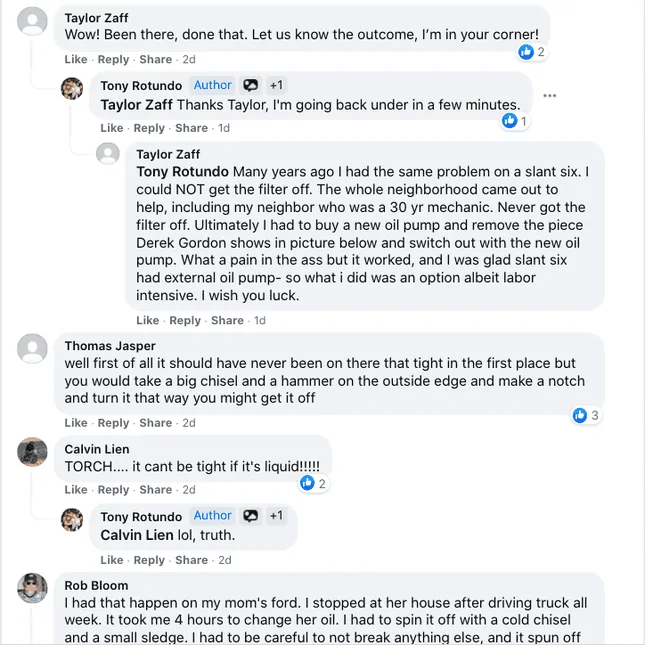This screenshot has width=645, height=645.
Task: Click the like reaction icon on Taylor Zaff's comment
Action: pos(526,52)
